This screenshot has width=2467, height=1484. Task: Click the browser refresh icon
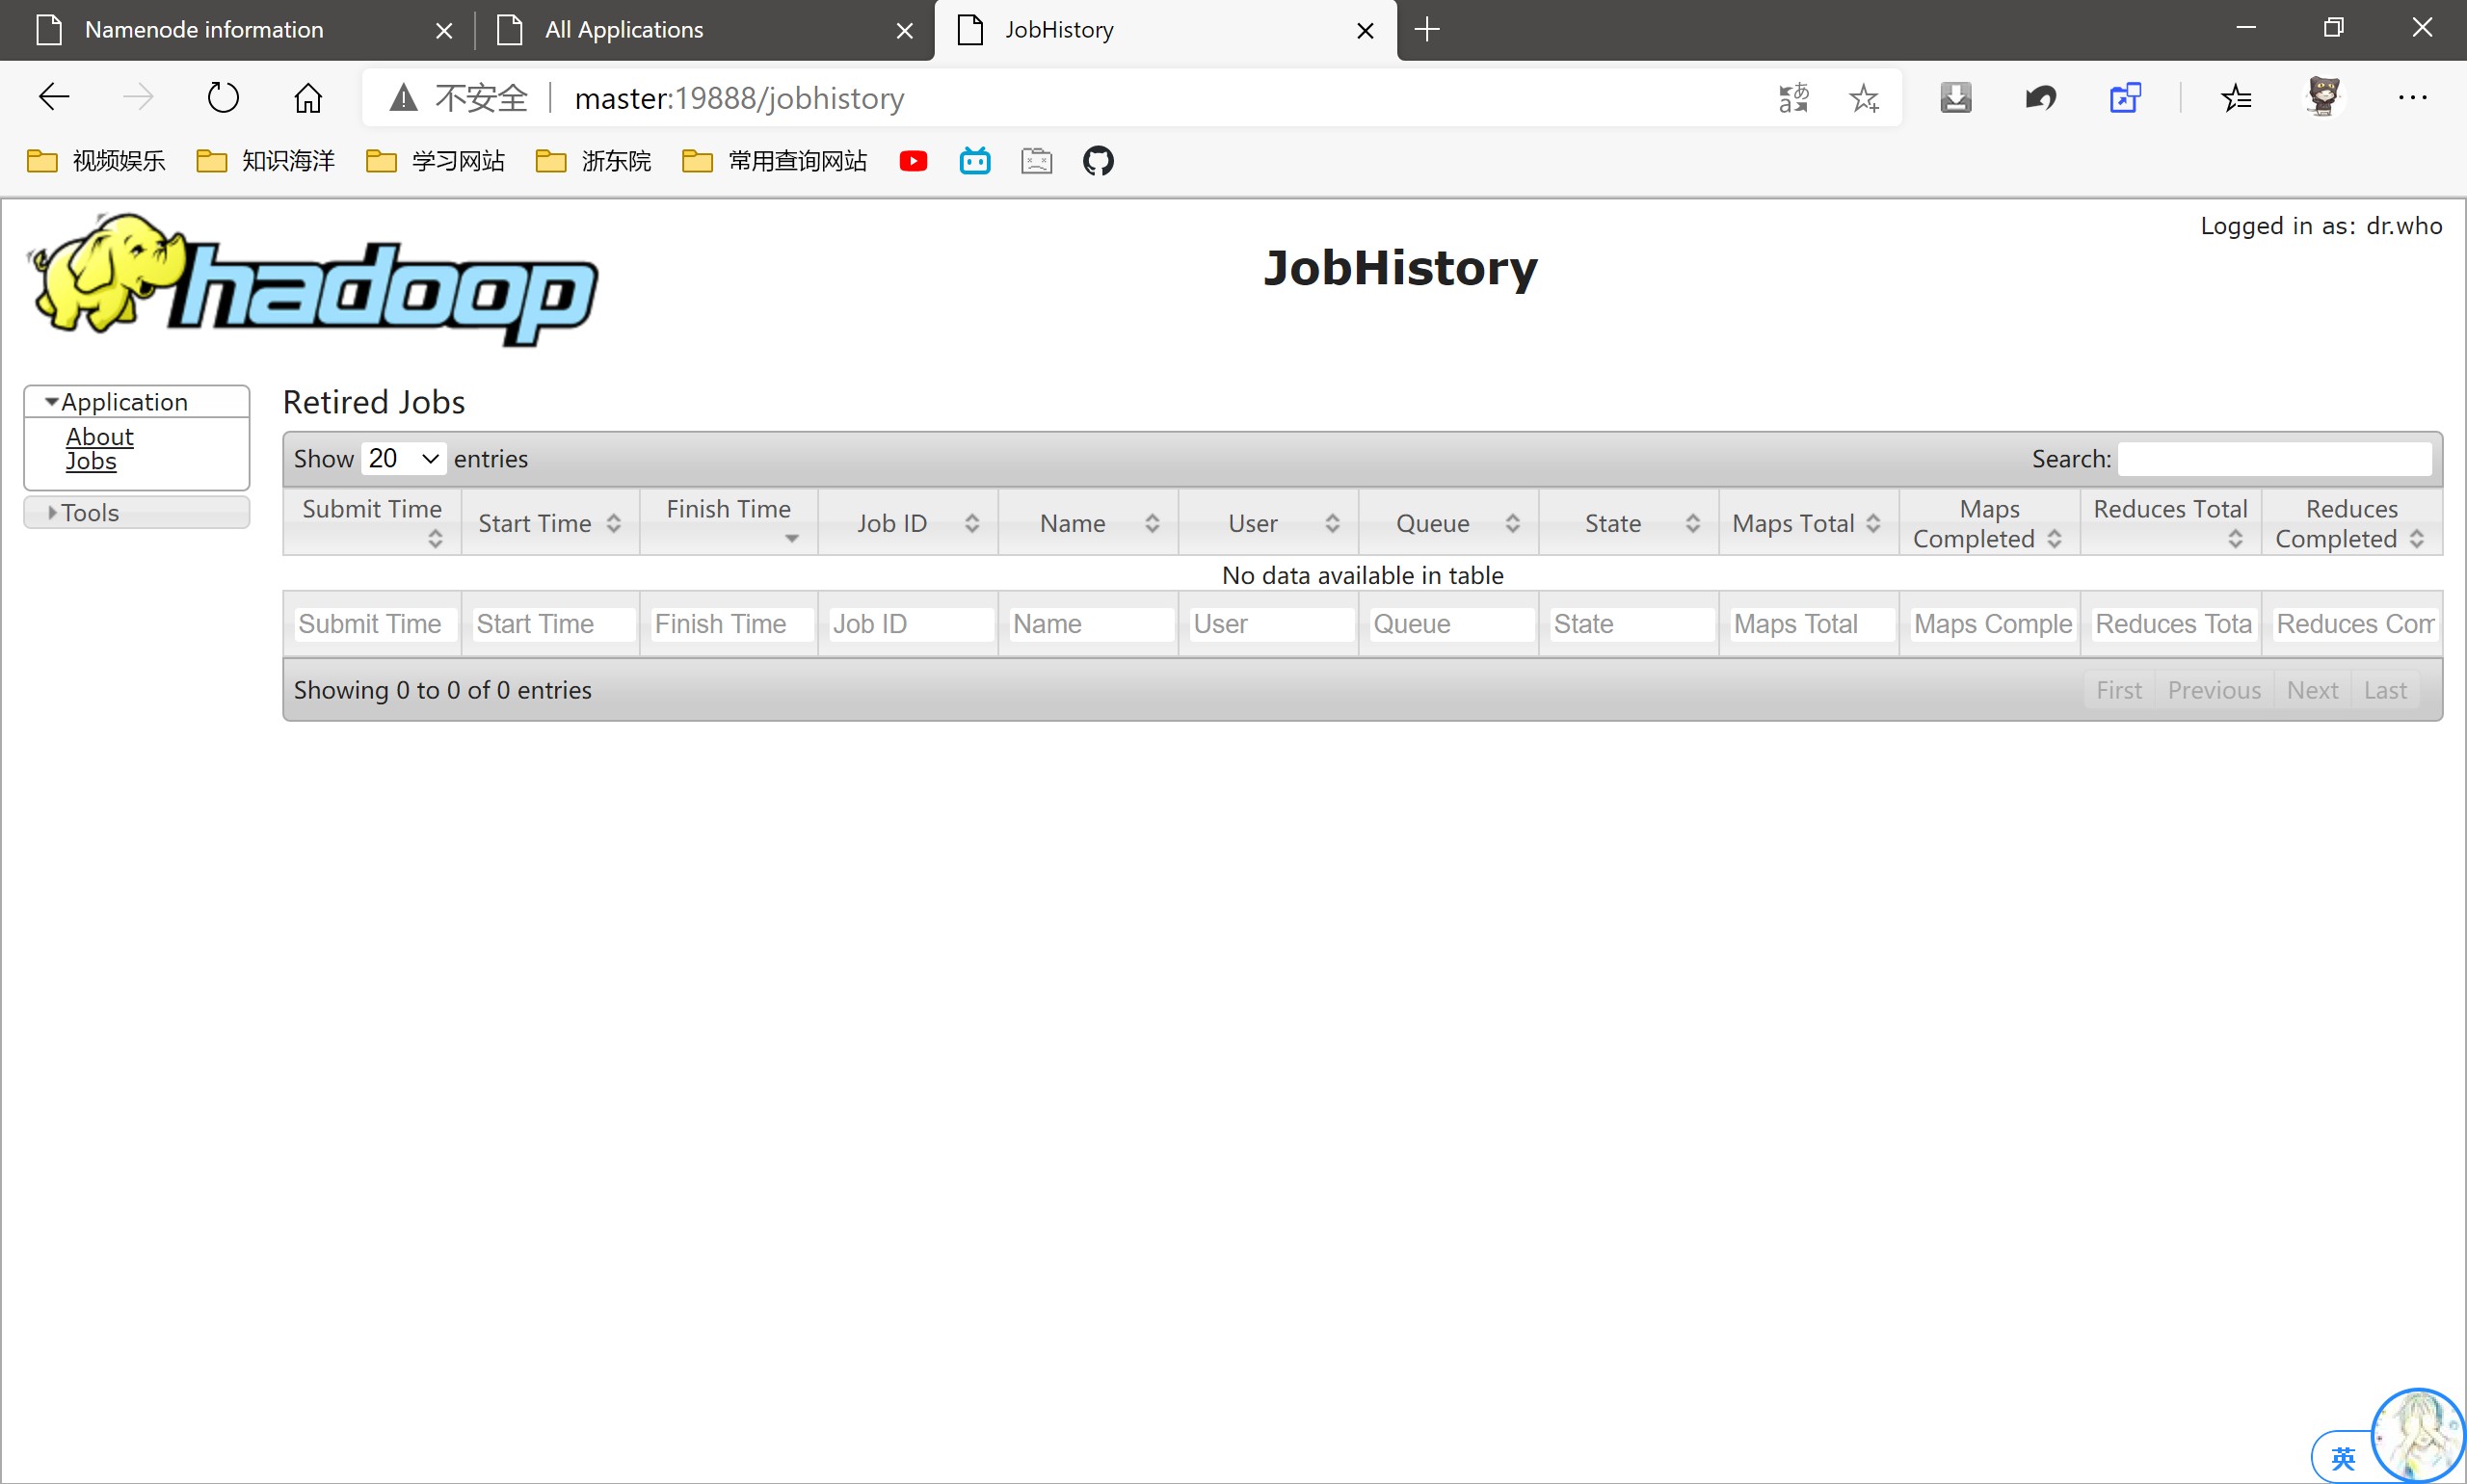[x=222, y=98]
